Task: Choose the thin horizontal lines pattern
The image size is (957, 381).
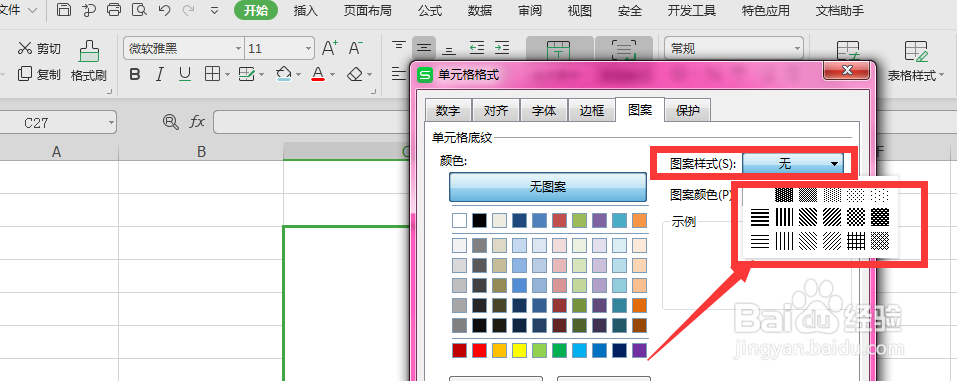Action: click(x=760, y=241)
